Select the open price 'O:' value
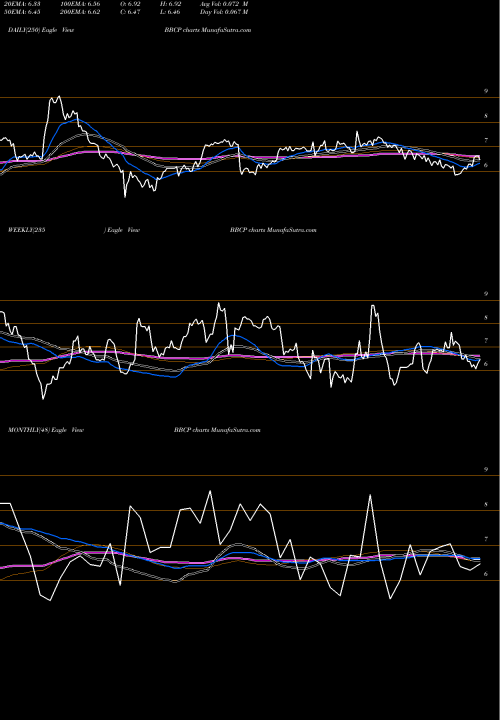The height and width of the screenshot is (720, 500). point(130,4)
